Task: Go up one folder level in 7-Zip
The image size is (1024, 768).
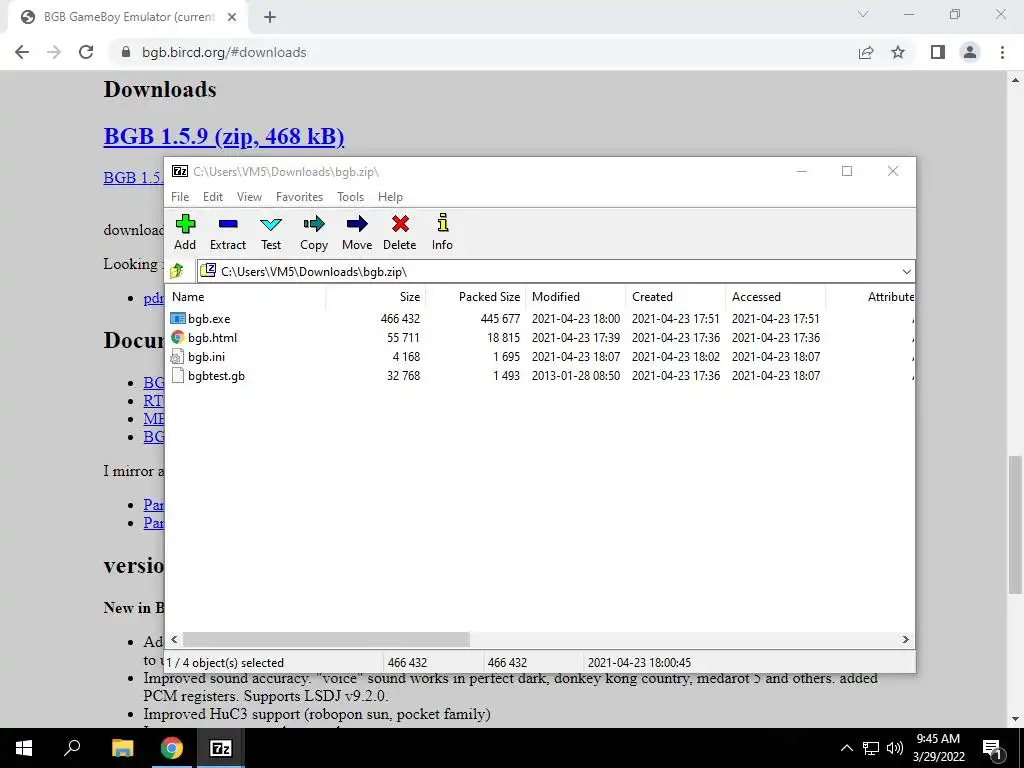Action: click(176, 271)
